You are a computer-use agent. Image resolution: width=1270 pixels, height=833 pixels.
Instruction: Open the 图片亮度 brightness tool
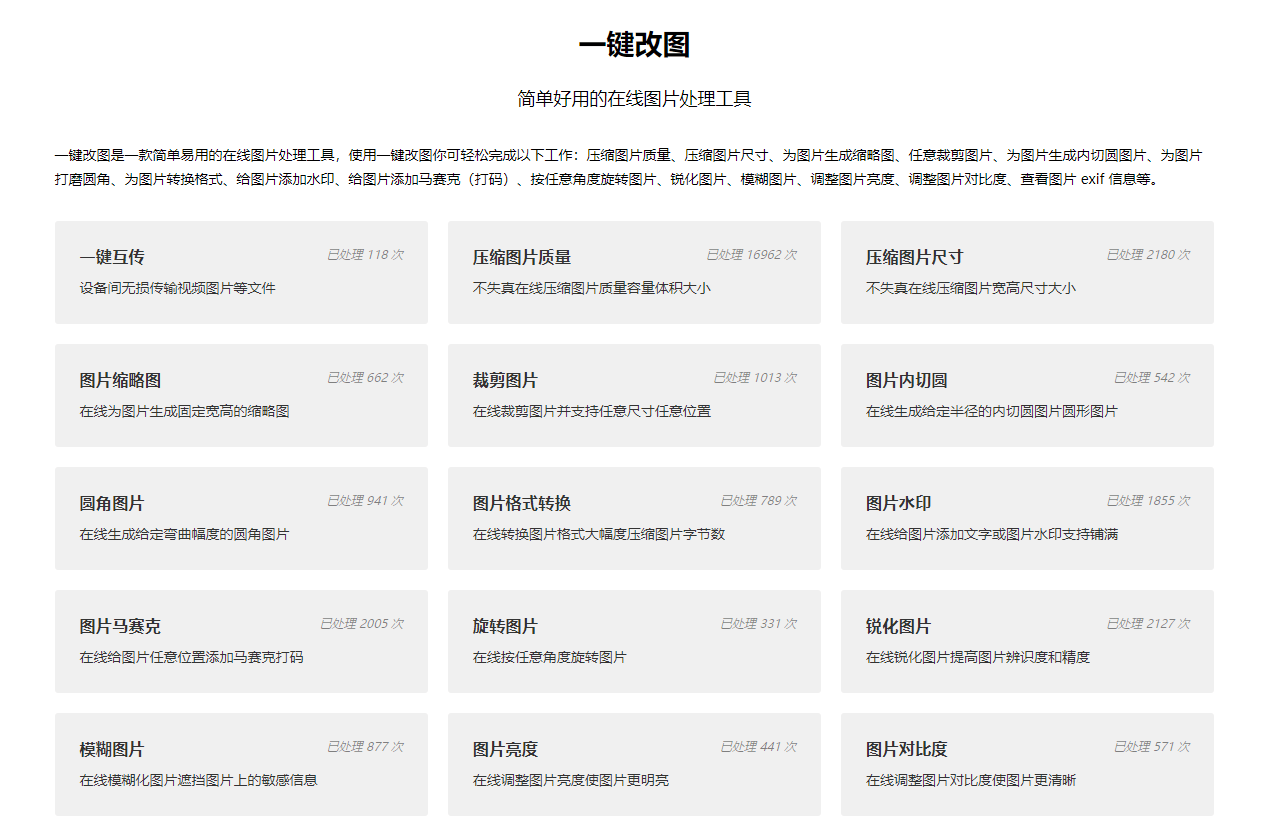click(x=633, y=764)
